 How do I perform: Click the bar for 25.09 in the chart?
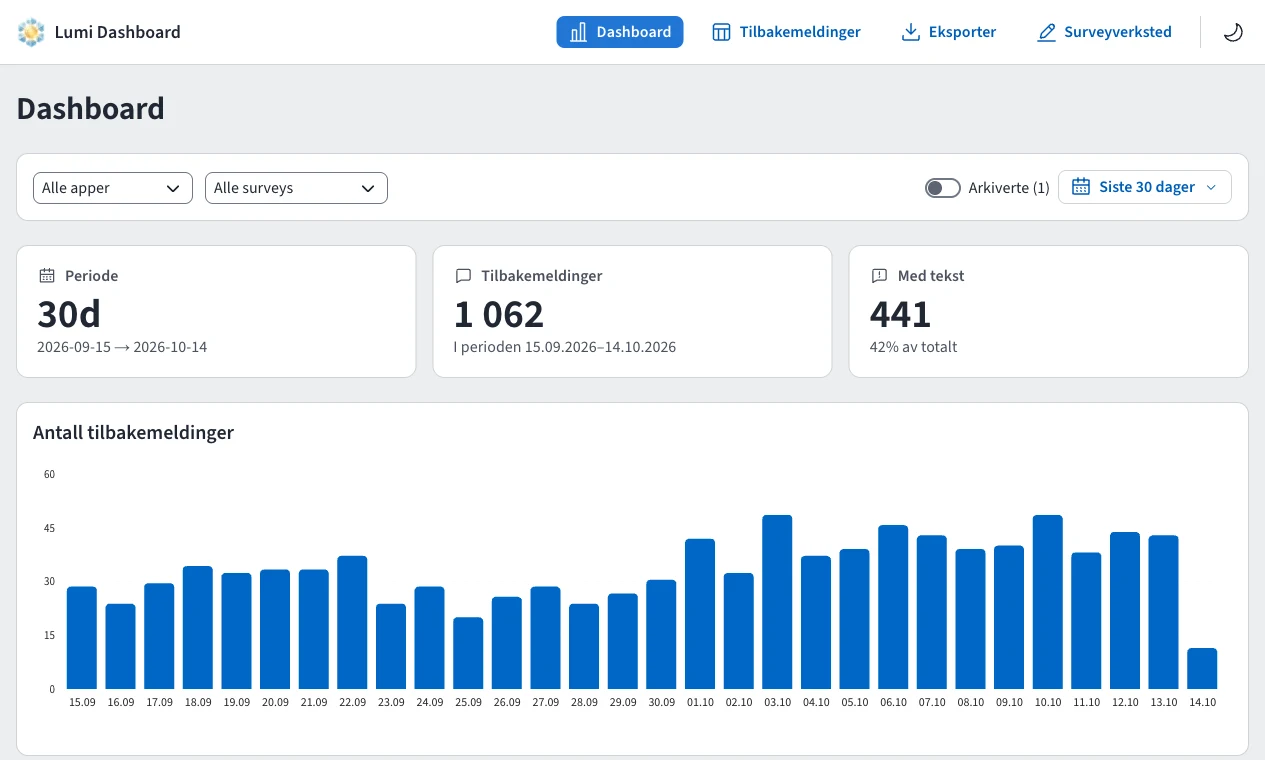tap(468, 653)
